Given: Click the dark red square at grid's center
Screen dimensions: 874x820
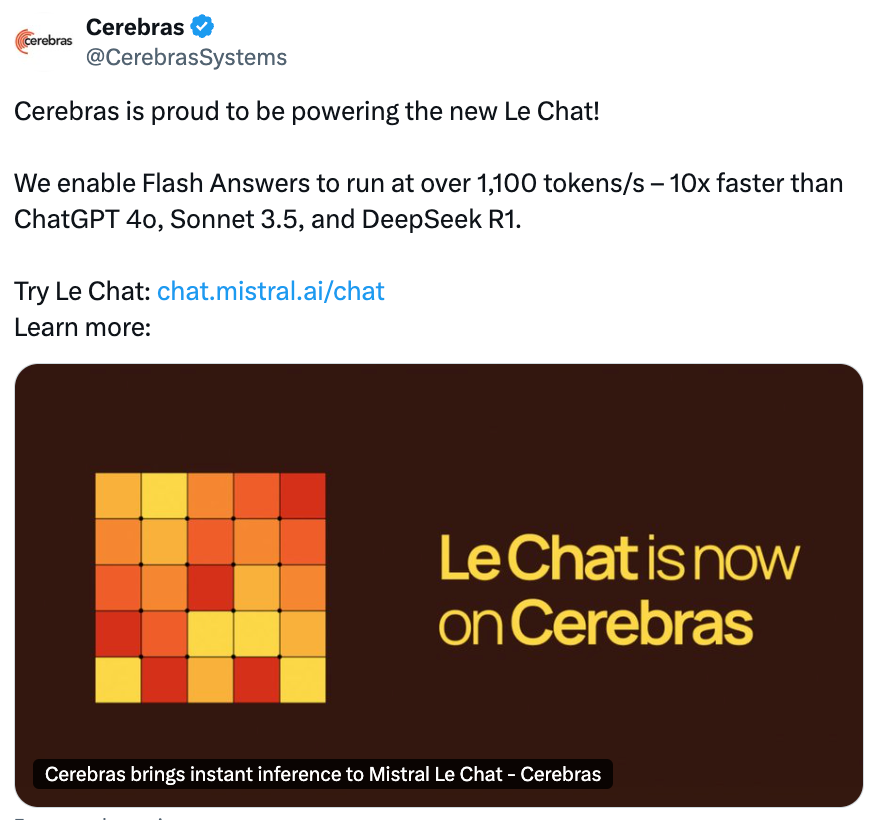Looking at the screenshot, I should point(210,588).
